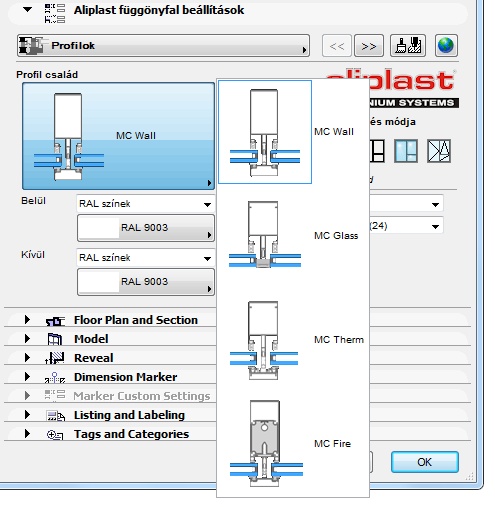Click the Floor Plan and Section icon
This screenshot has height=507, width=495.
tap(55, 321)
